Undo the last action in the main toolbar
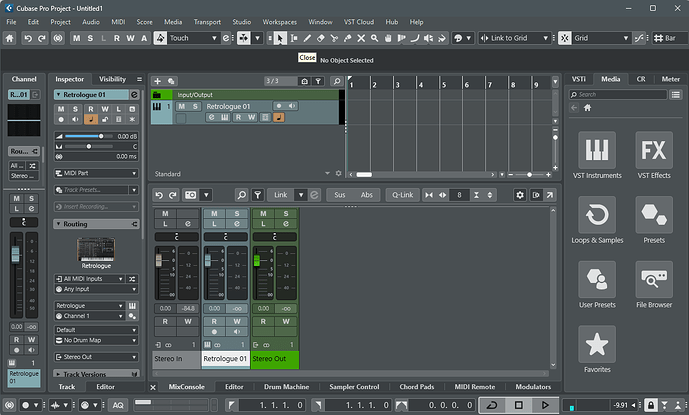 [x=28, y=38]
